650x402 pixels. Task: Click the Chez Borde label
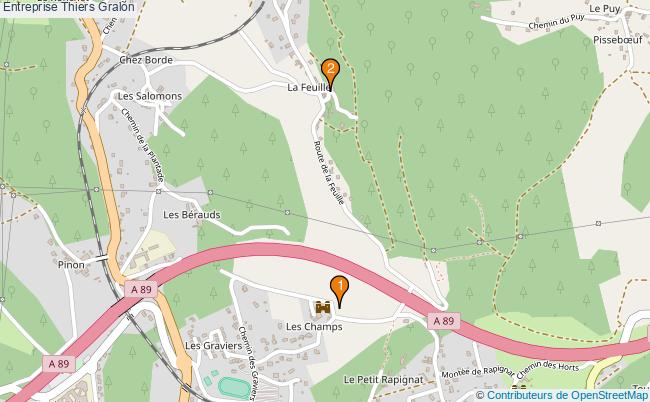click(146, 60)
